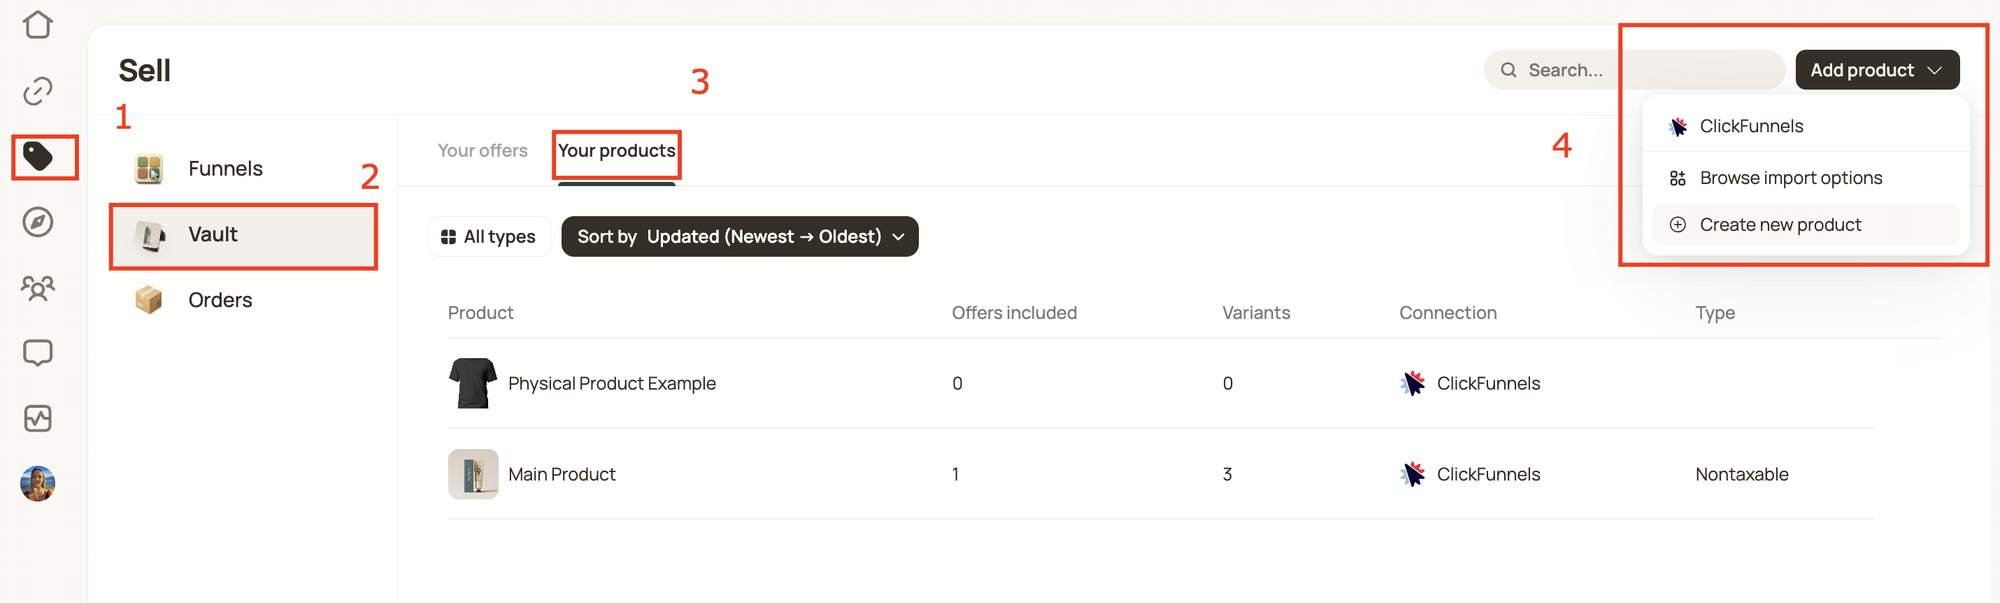
Task: Click ClickFunnels logo in Physical Product Example row
Action: pos(1413,383)
